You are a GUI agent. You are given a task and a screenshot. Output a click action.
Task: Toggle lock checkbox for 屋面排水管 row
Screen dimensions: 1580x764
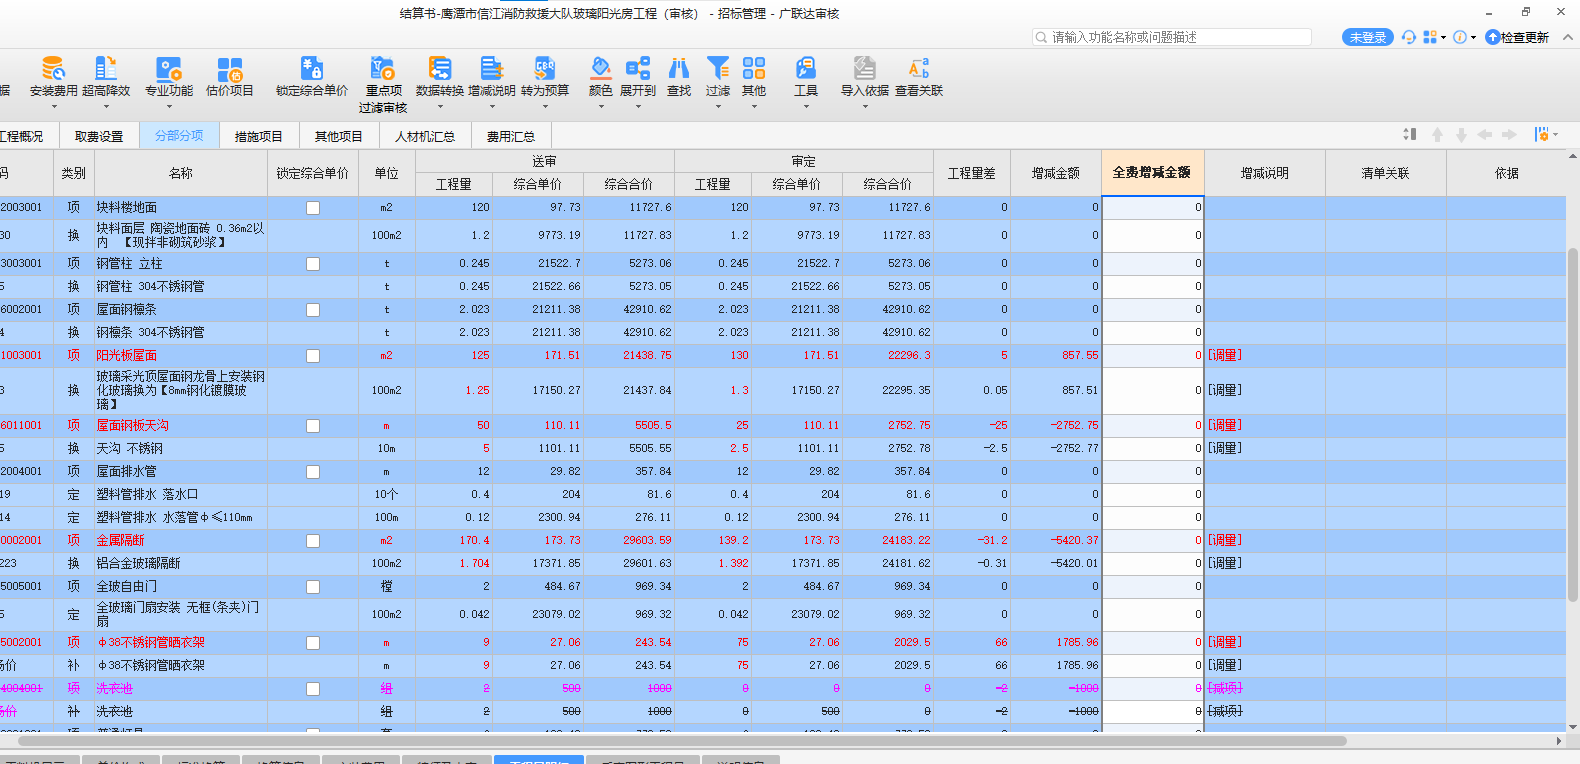coord(313,472)
